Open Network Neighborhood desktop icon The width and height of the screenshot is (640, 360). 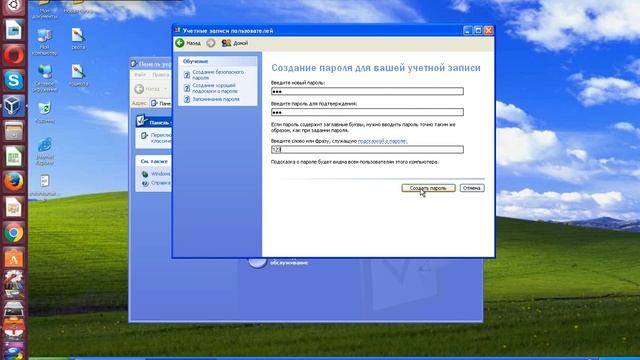click(x=44, y=78)
